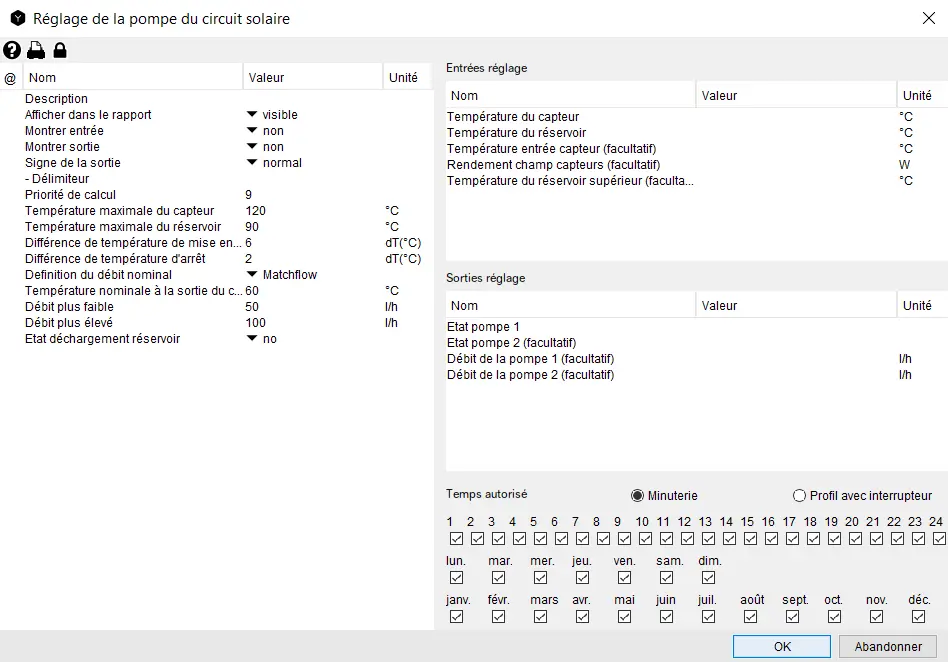This screenshot has width=948, height=662.
Task: Click the OK button
Action: 782,647
